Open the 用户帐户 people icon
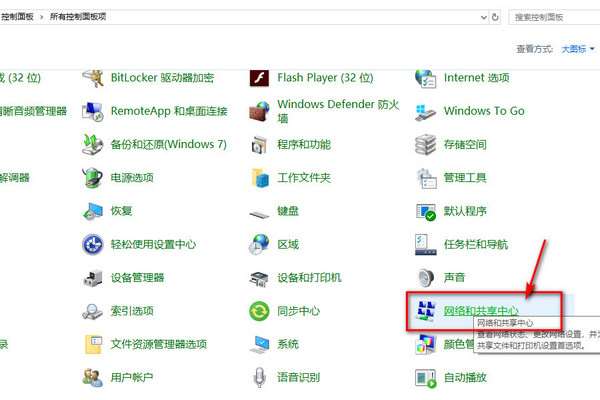Image resolution: width=600 pixels, height=400 pixels. 93,377
